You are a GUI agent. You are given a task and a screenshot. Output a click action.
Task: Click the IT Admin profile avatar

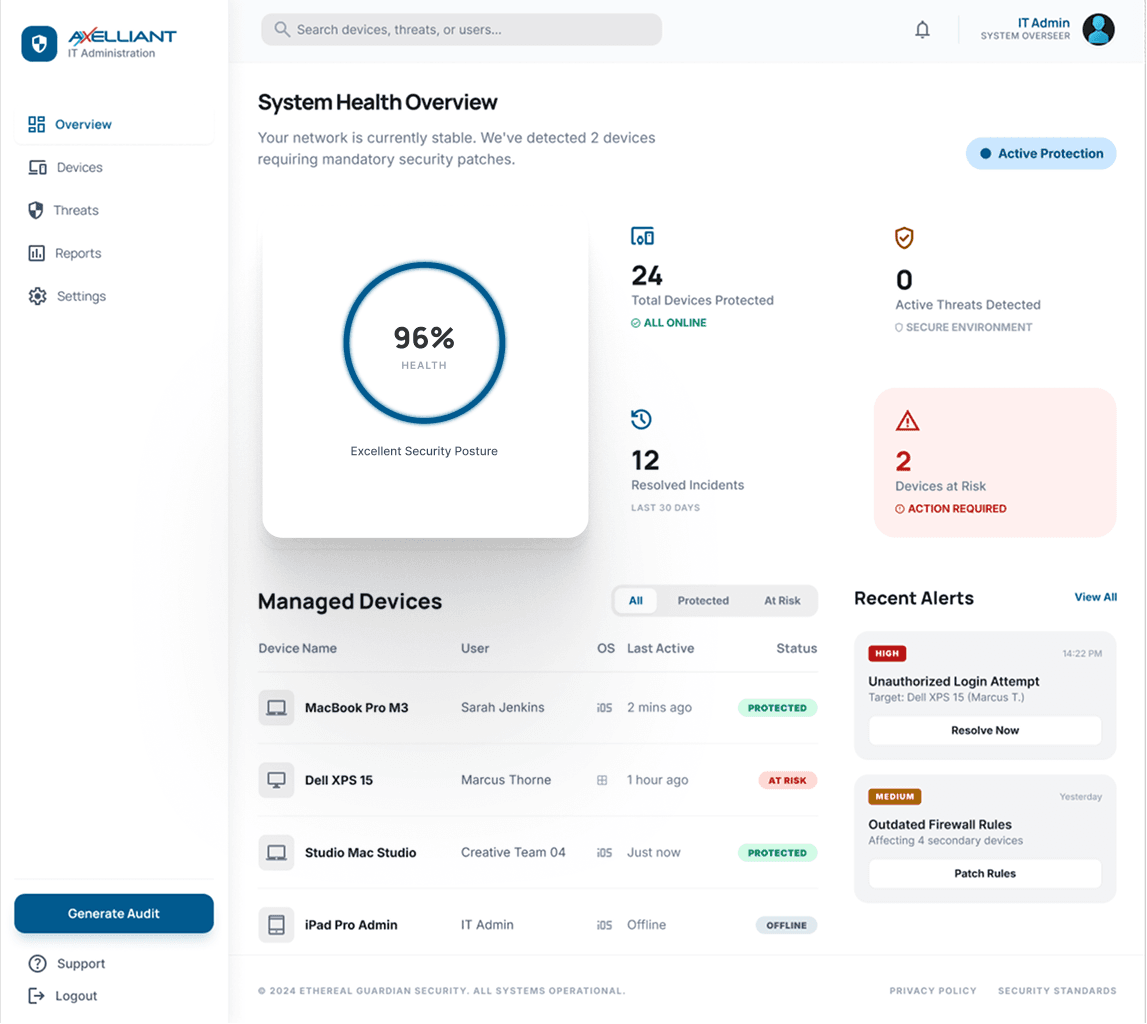point(1098,29)
